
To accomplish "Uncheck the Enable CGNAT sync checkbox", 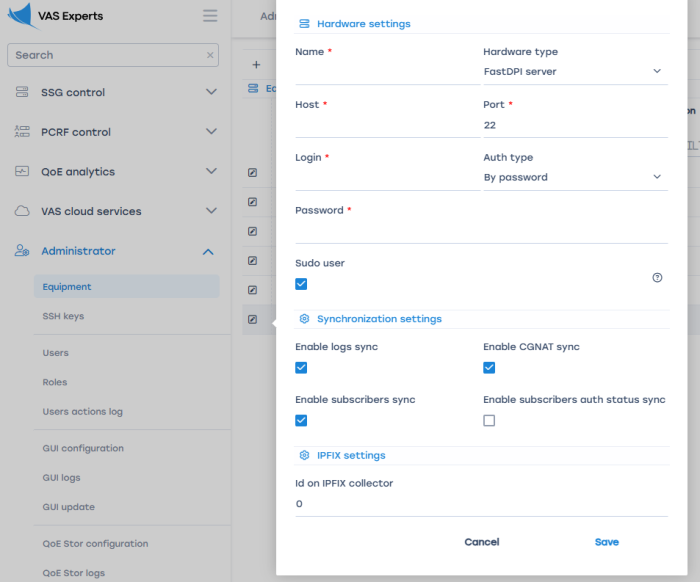I will 489,368.
